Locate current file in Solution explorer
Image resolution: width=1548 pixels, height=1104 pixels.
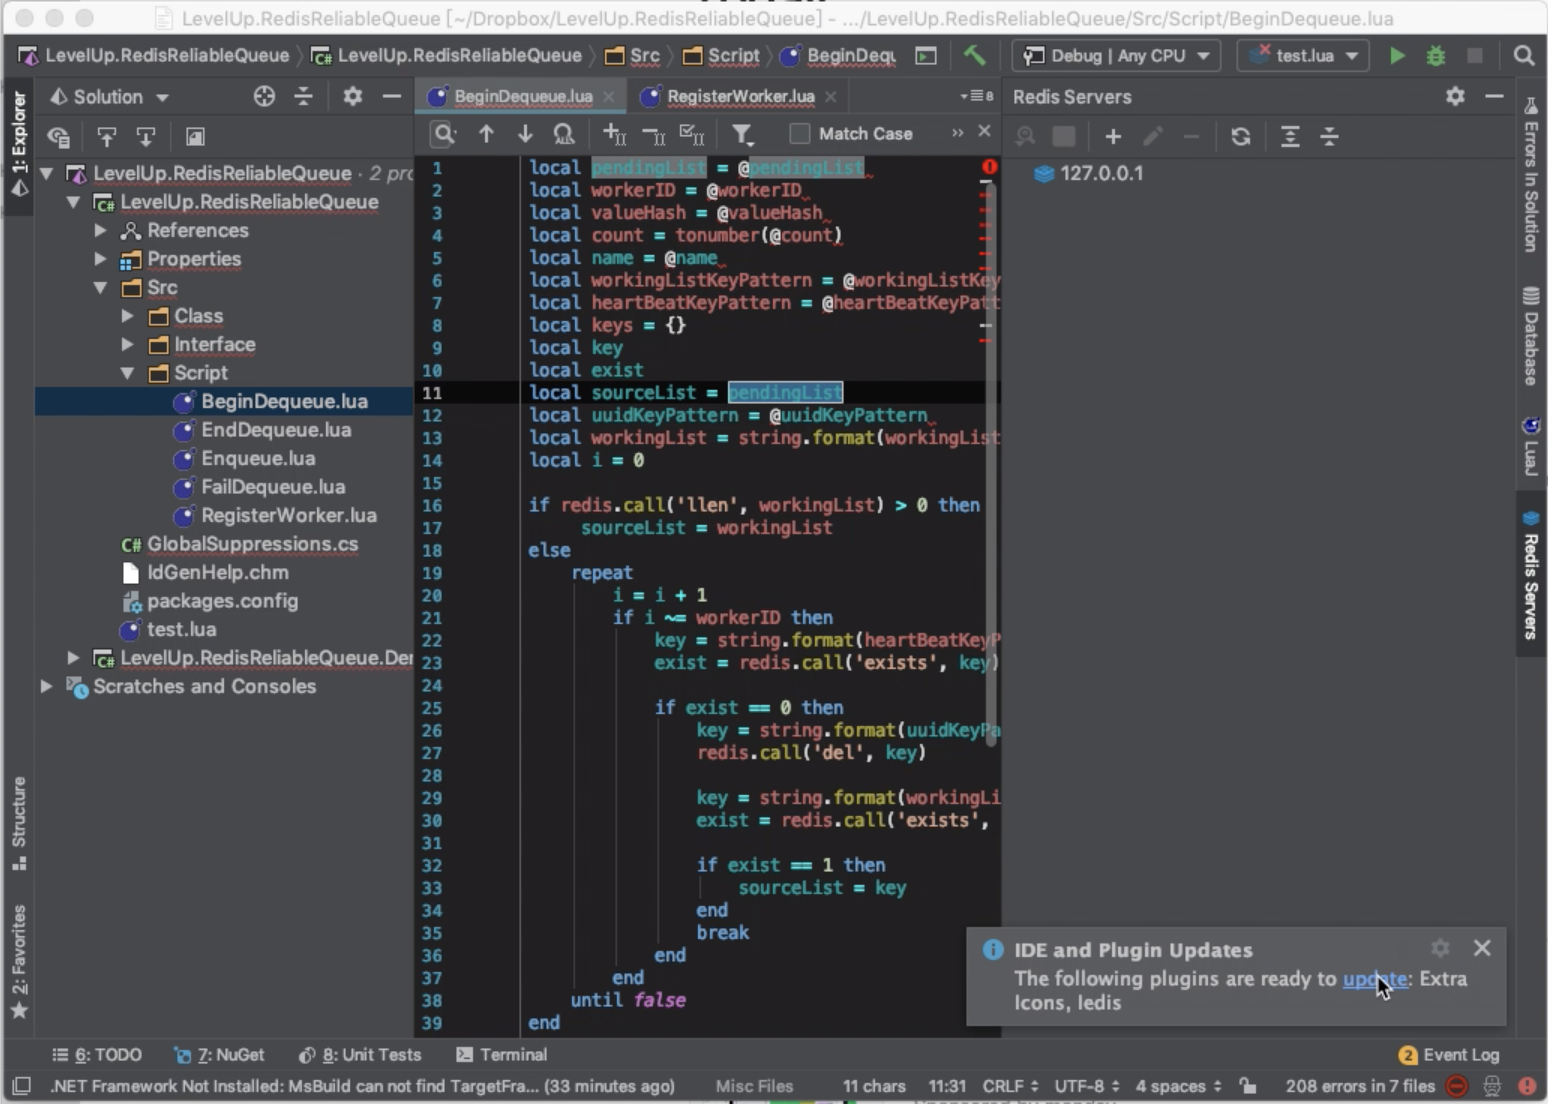[x=264, y=97]
